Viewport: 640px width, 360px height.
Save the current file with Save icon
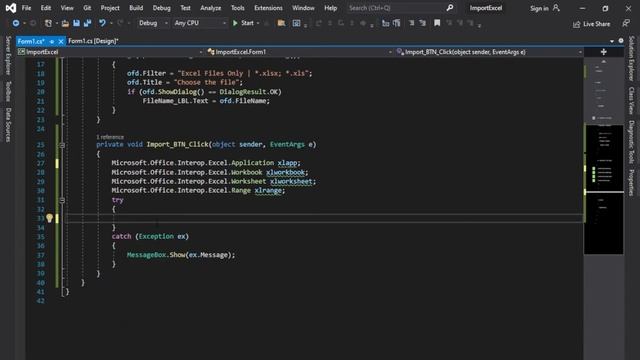(x=76, y=23)
